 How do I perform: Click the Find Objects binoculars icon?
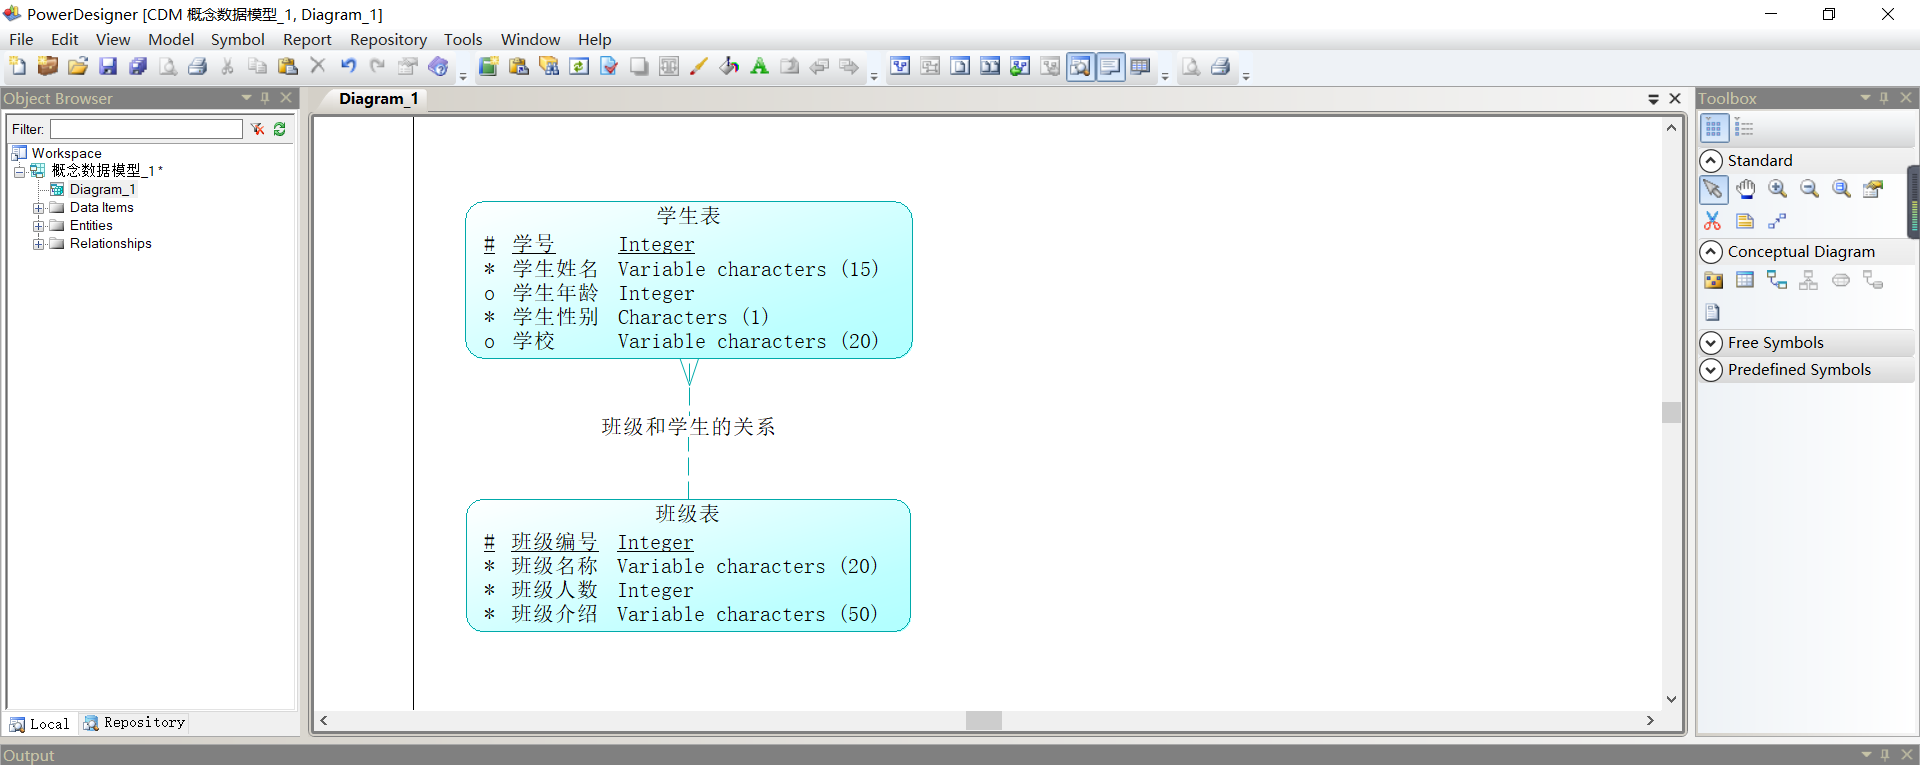[549, 67]
